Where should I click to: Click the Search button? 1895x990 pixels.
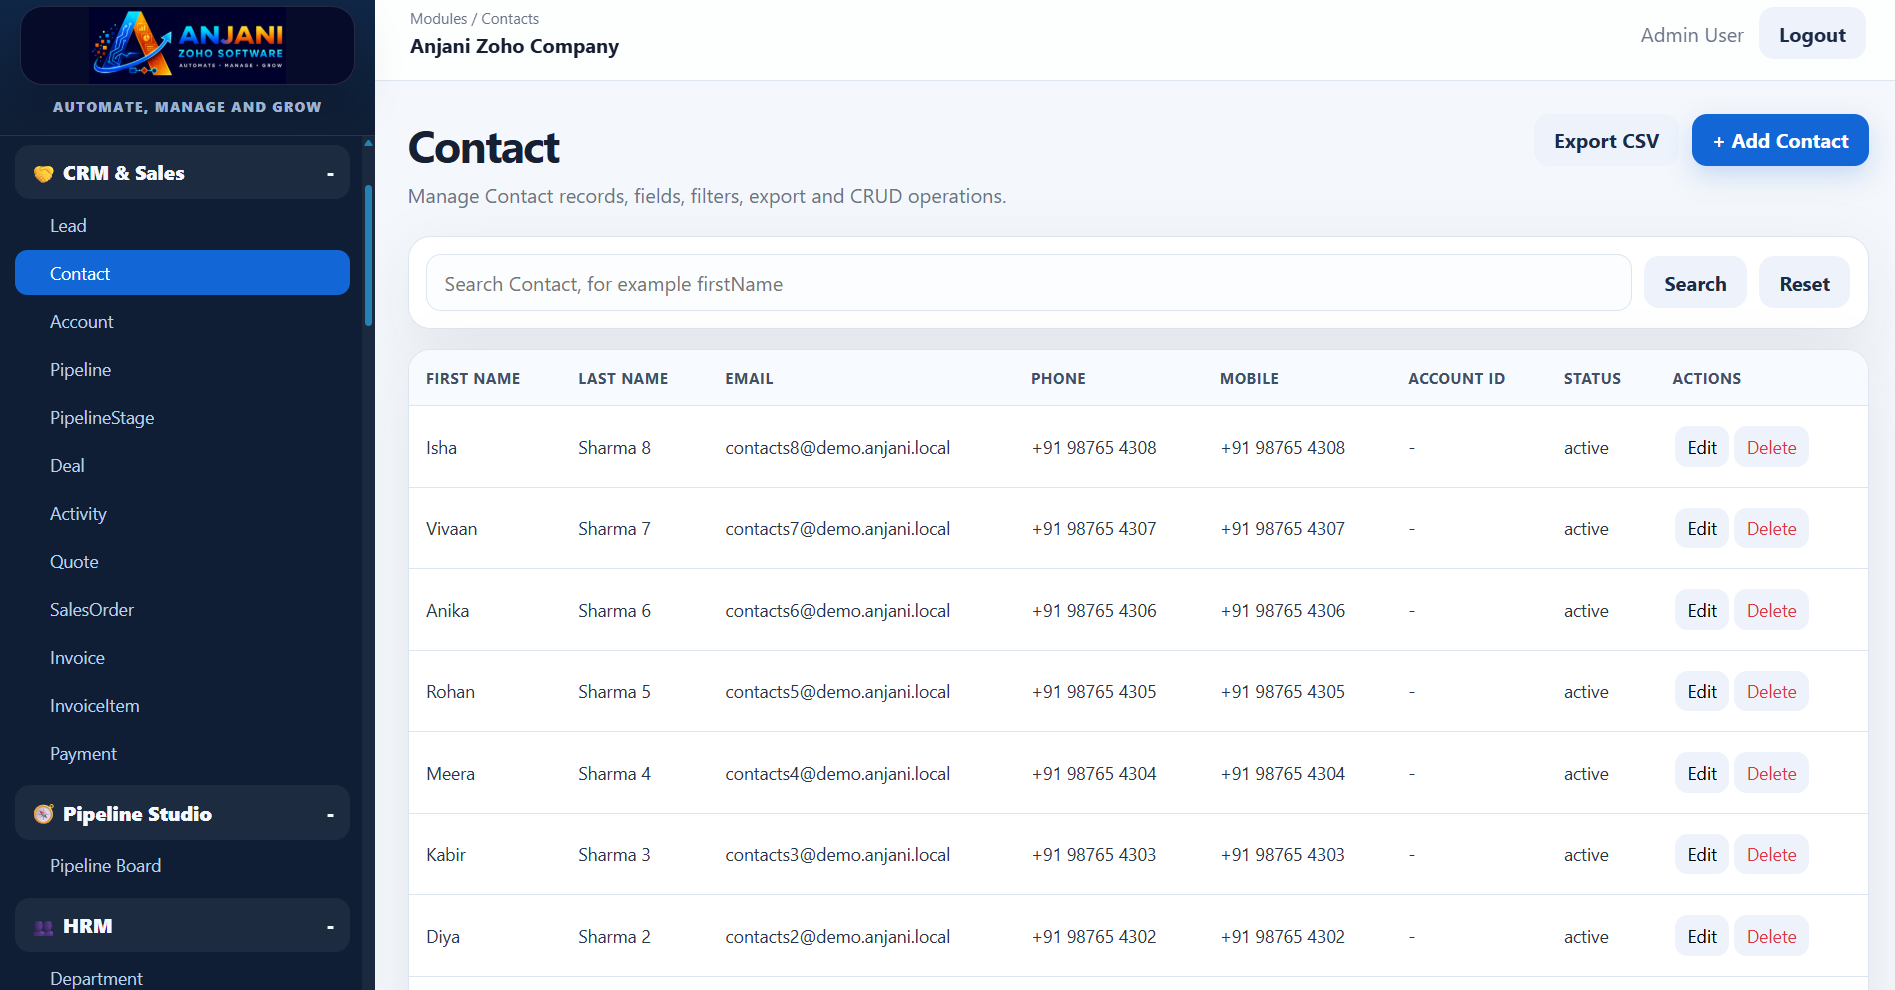(1695, 284)
